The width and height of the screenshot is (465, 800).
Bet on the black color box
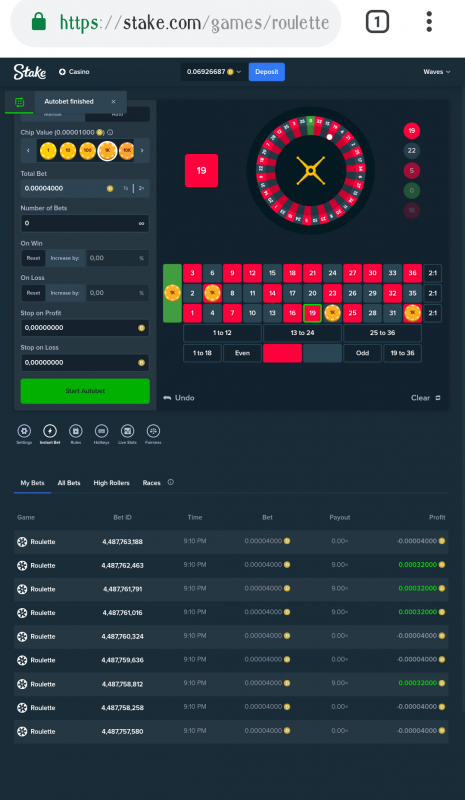[x=322, y=353]
